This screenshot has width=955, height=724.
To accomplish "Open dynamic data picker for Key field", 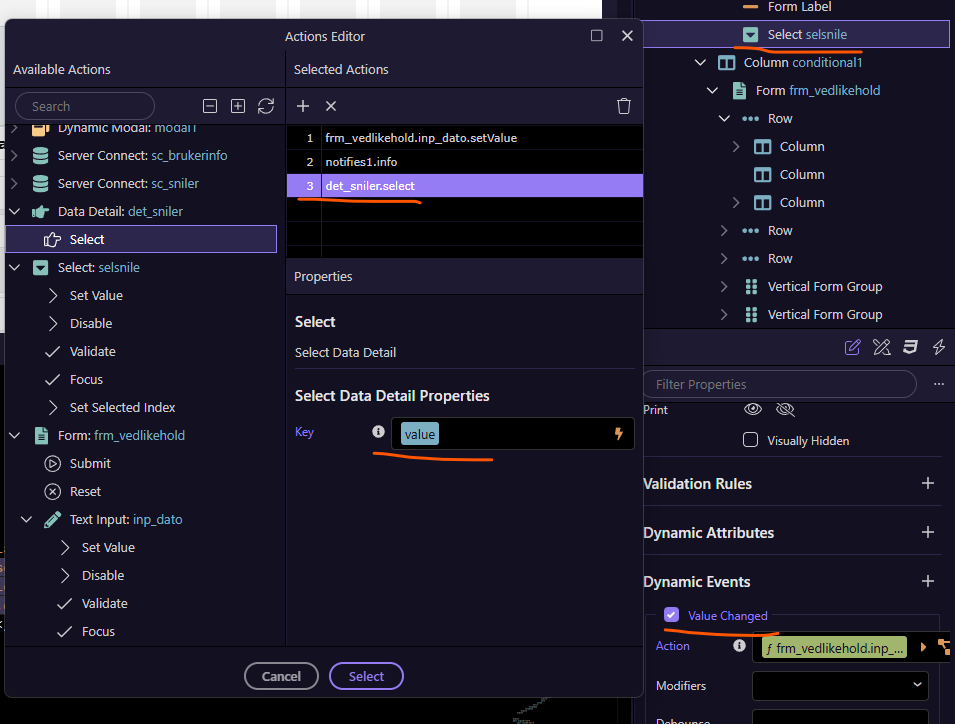I will point(618,434).
